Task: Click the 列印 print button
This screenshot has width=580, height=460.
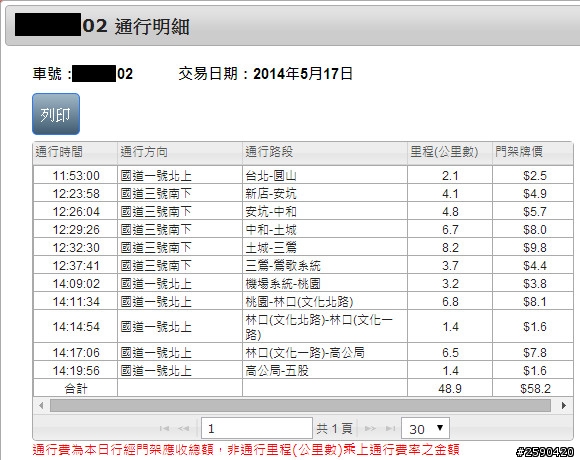Action: point(56,114)
